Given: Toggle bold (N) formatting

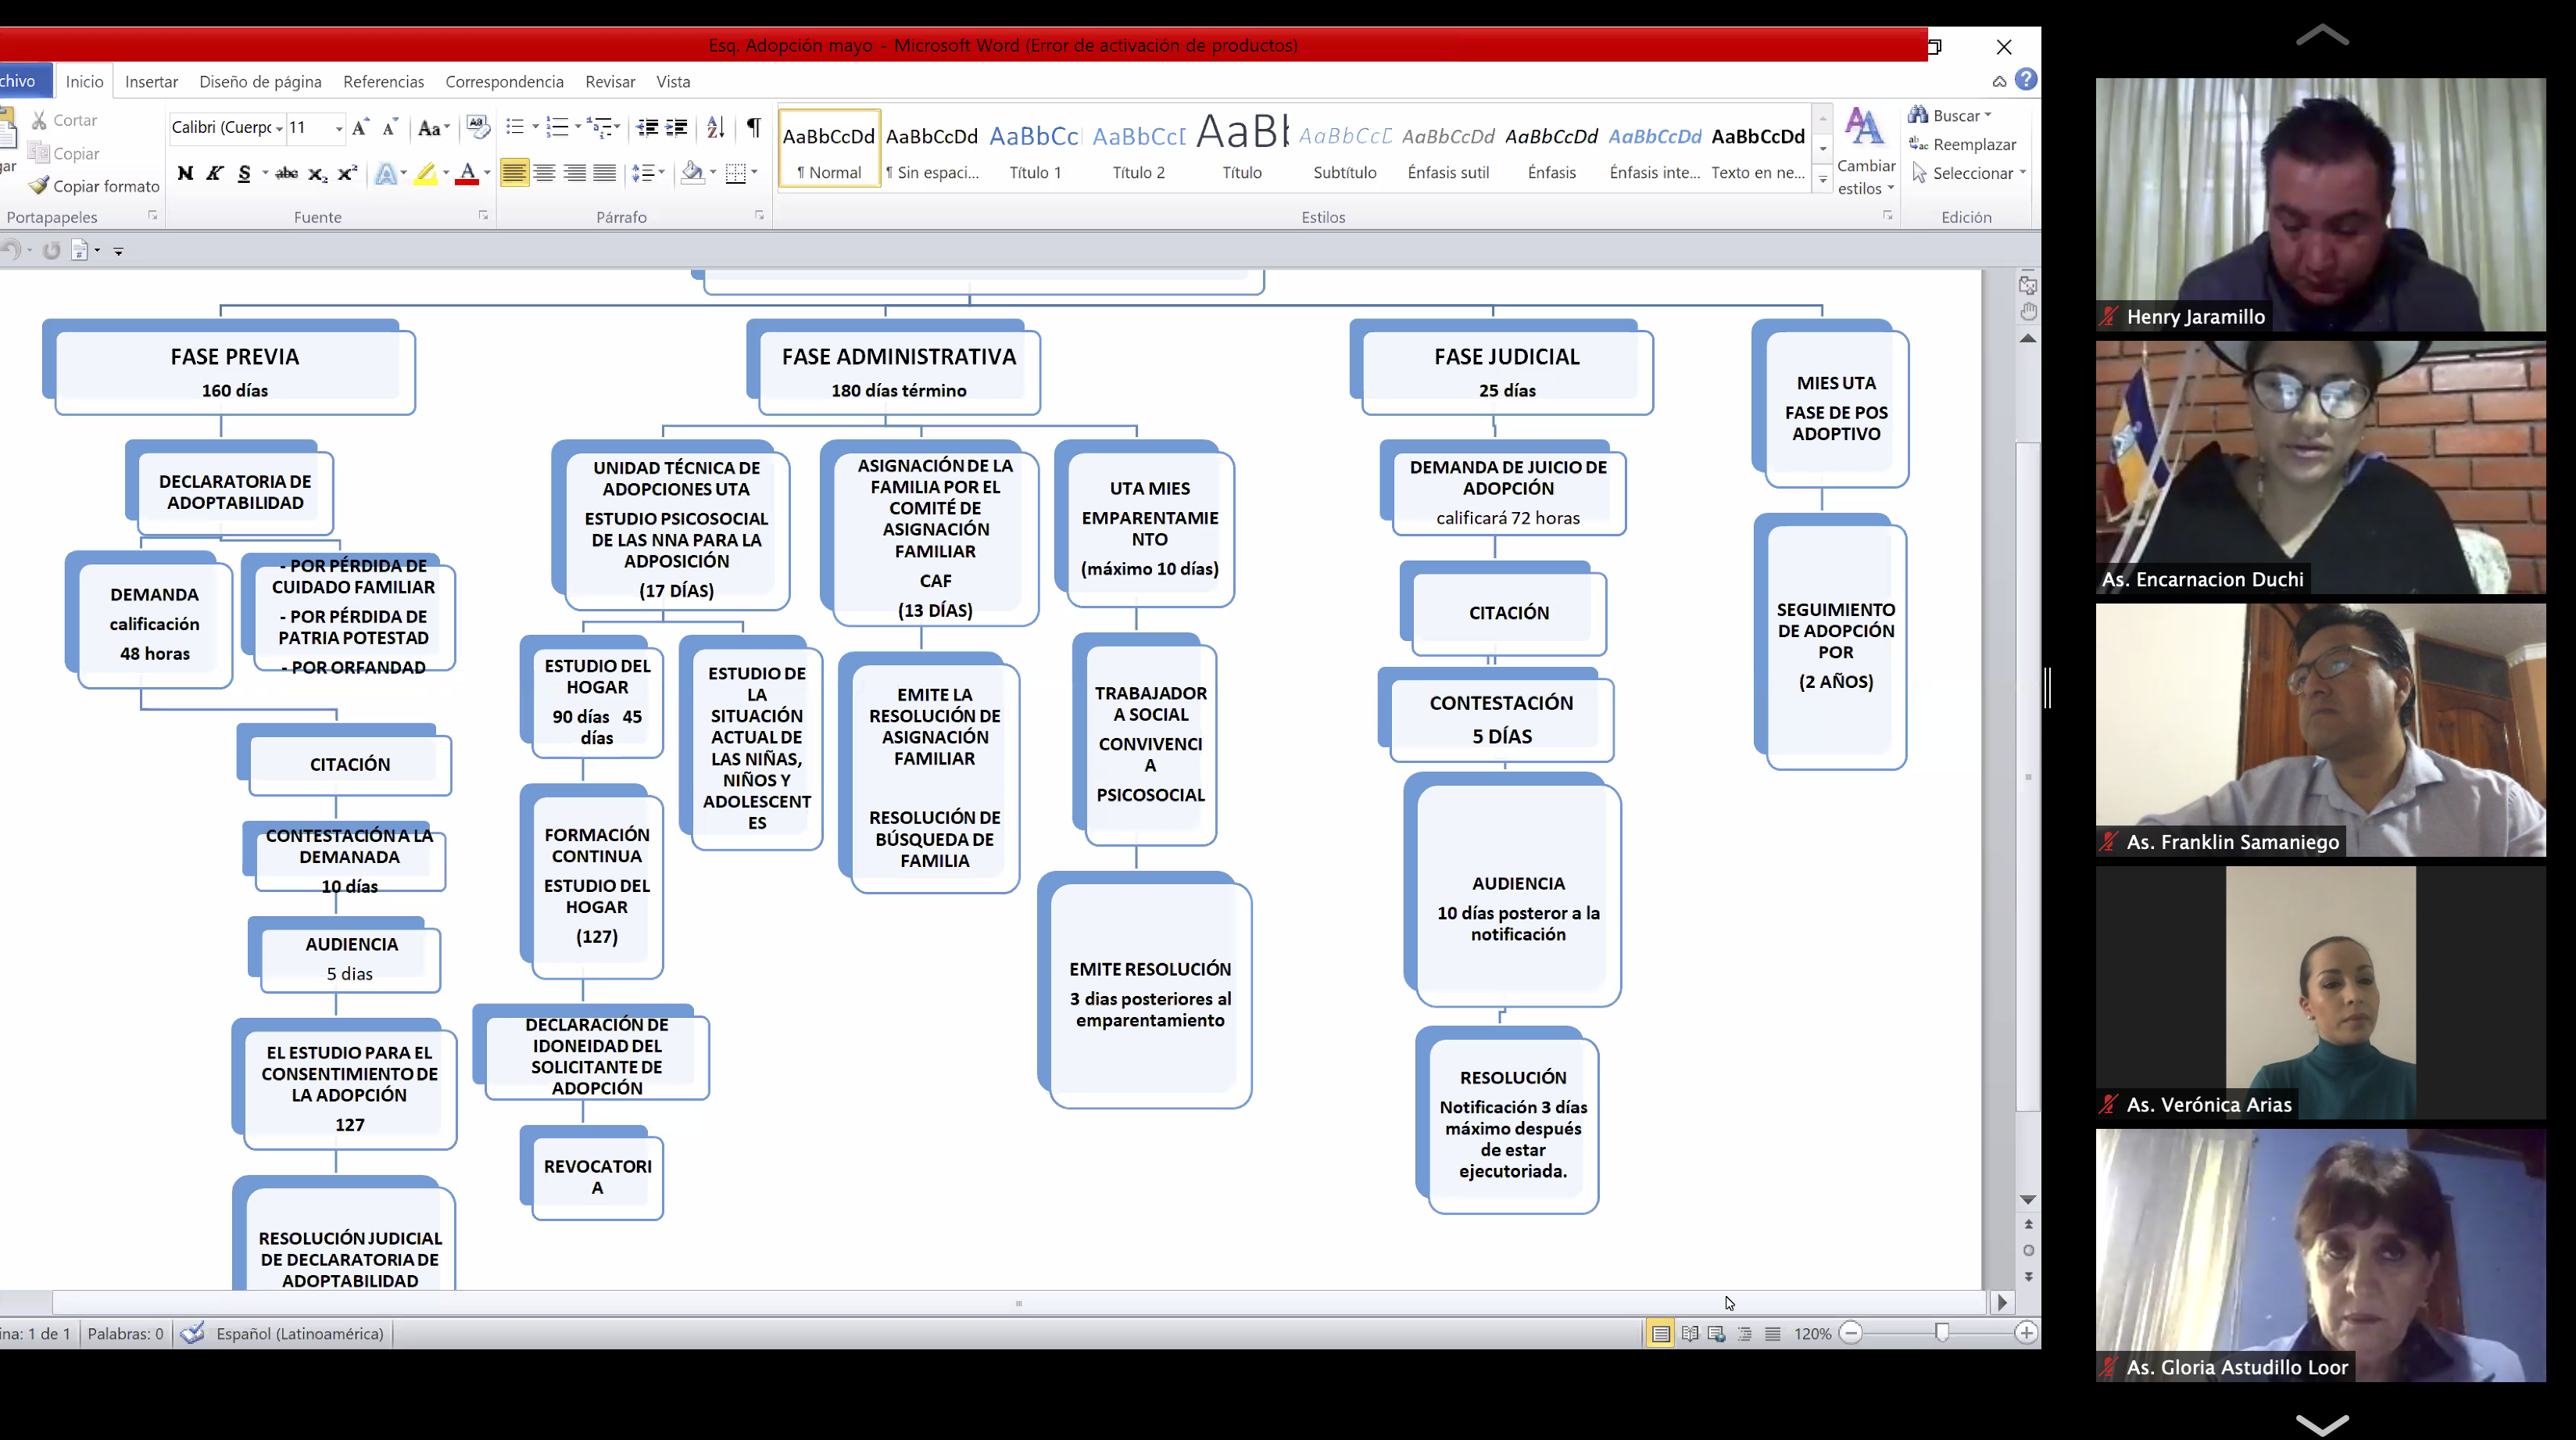Looking at the screenshot, I should point(185,174).
